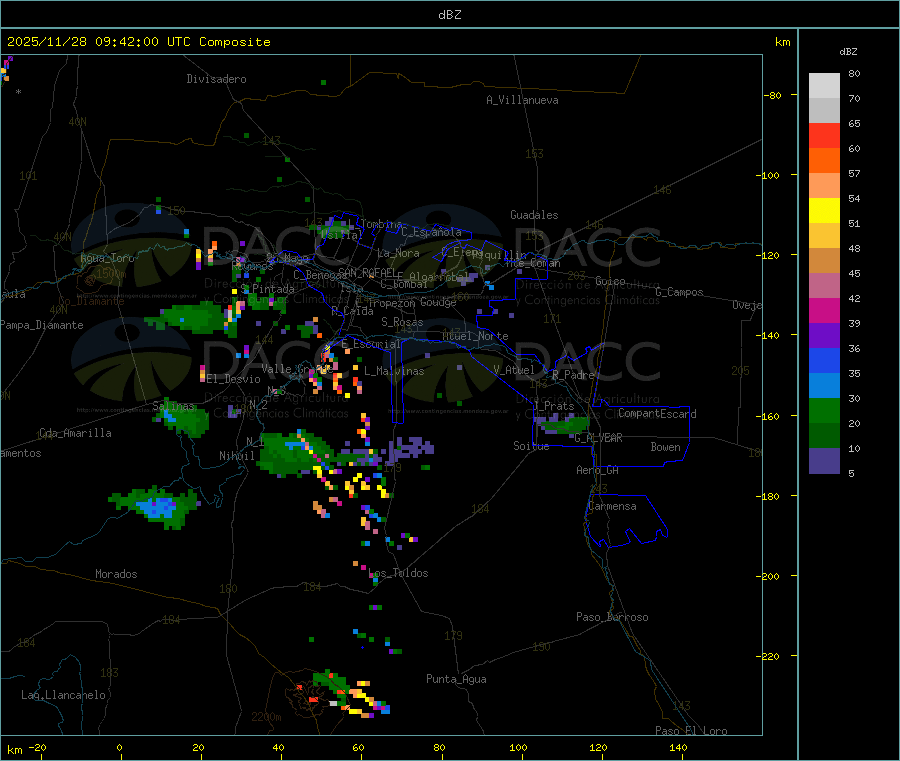Click the timestamp 2025/11/28 09:42:00 UTC Composite
Viewport: 900px width, 761px height.
138,42
